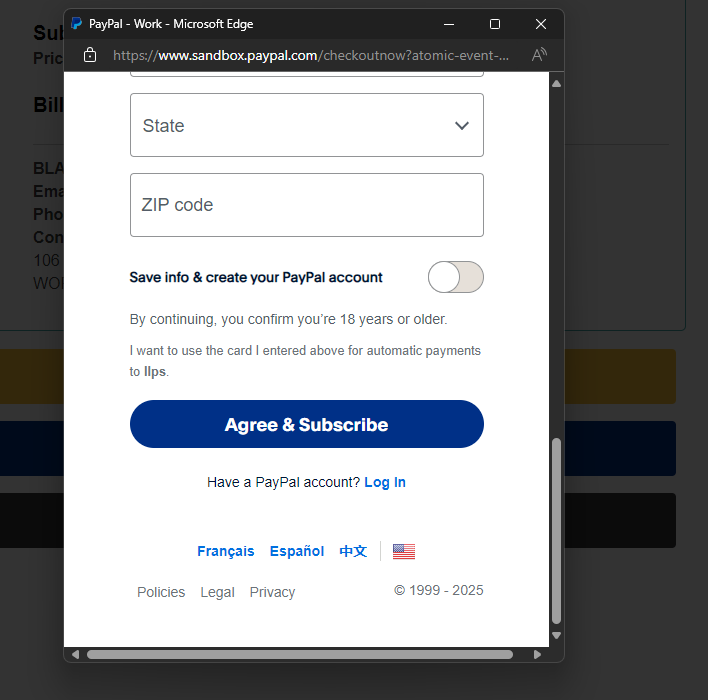Viewport: 708px width, 700px height.
Task: Click the vertical scrollbar down arrow
Action: pyautogui.click(x=557, y=635)
